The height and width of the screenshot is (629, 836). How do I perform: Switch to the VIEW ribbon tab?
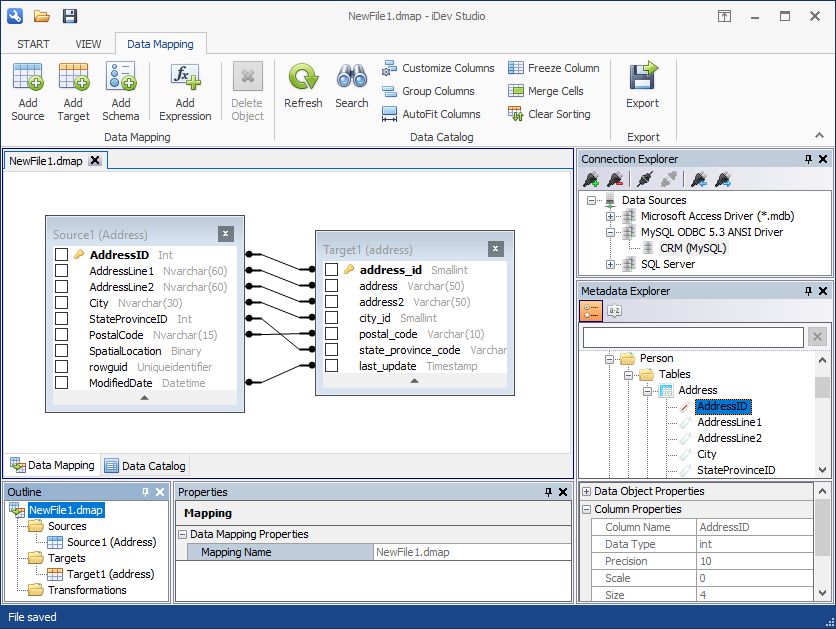coord(88,44)
